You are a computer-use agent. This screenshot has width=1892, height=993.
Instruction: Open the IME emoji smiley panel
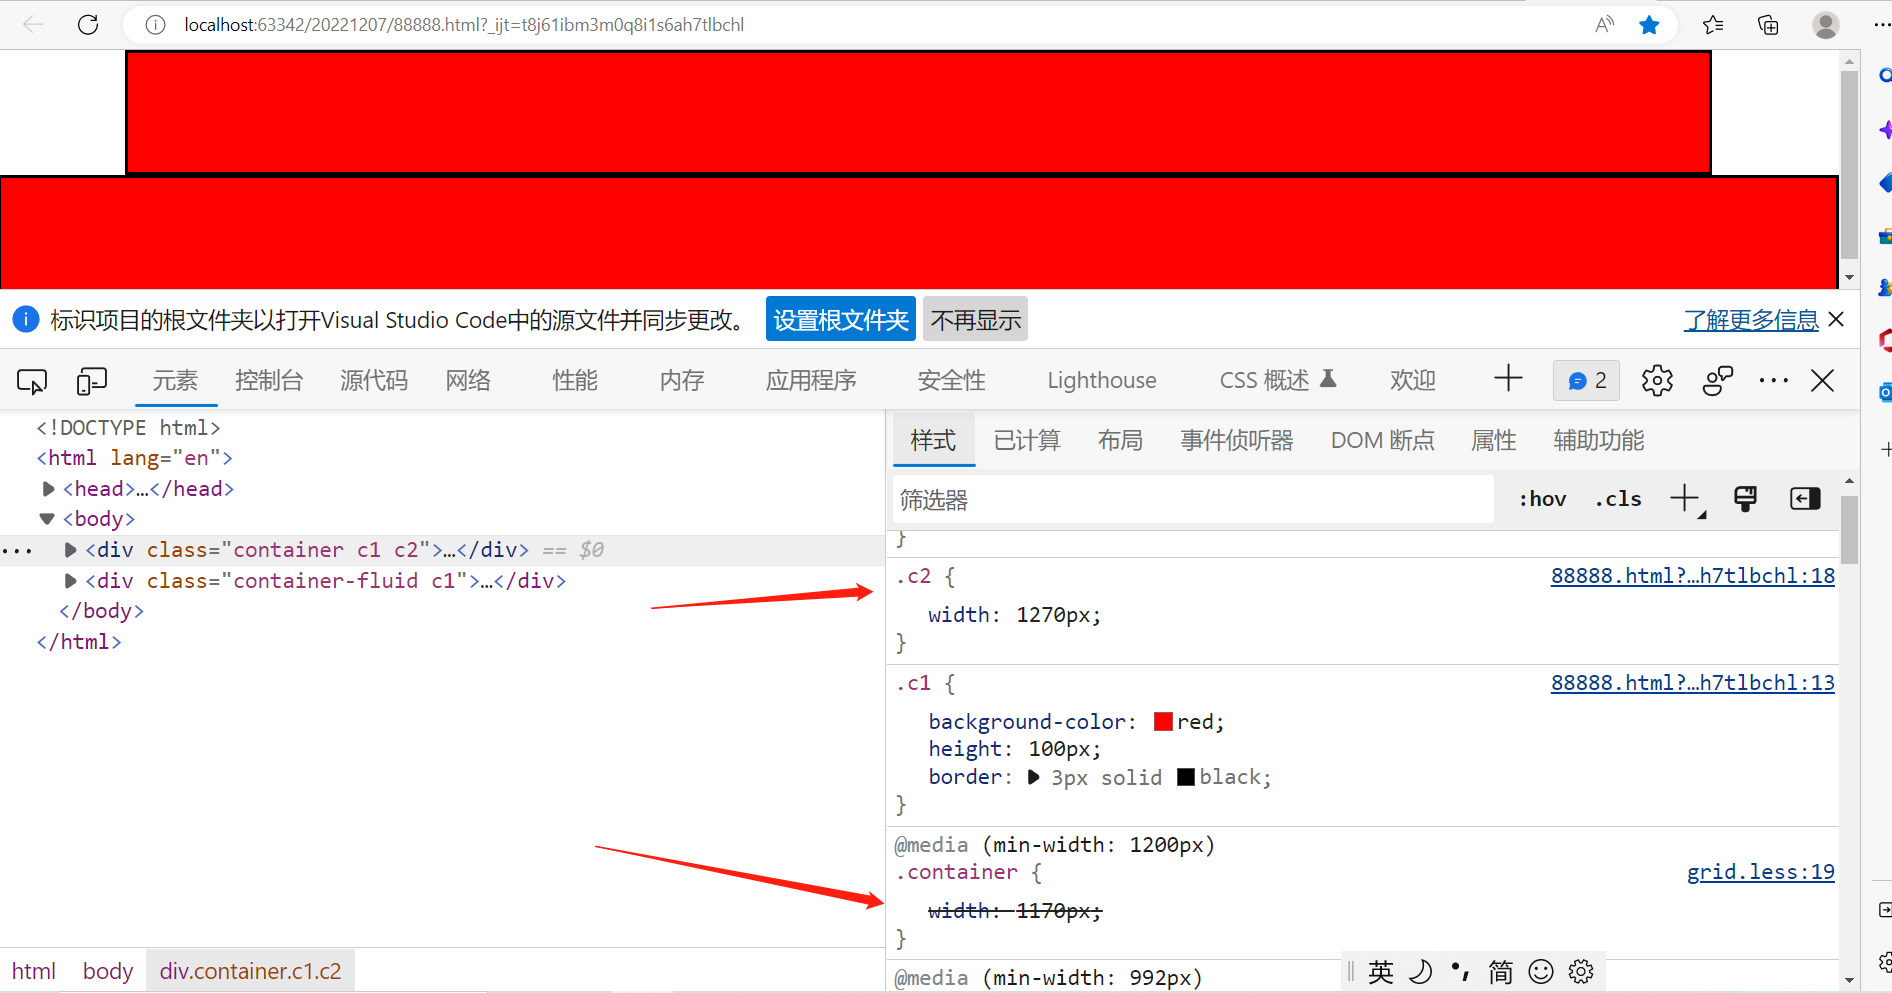pyautogui.click(x=1541, y=972)
